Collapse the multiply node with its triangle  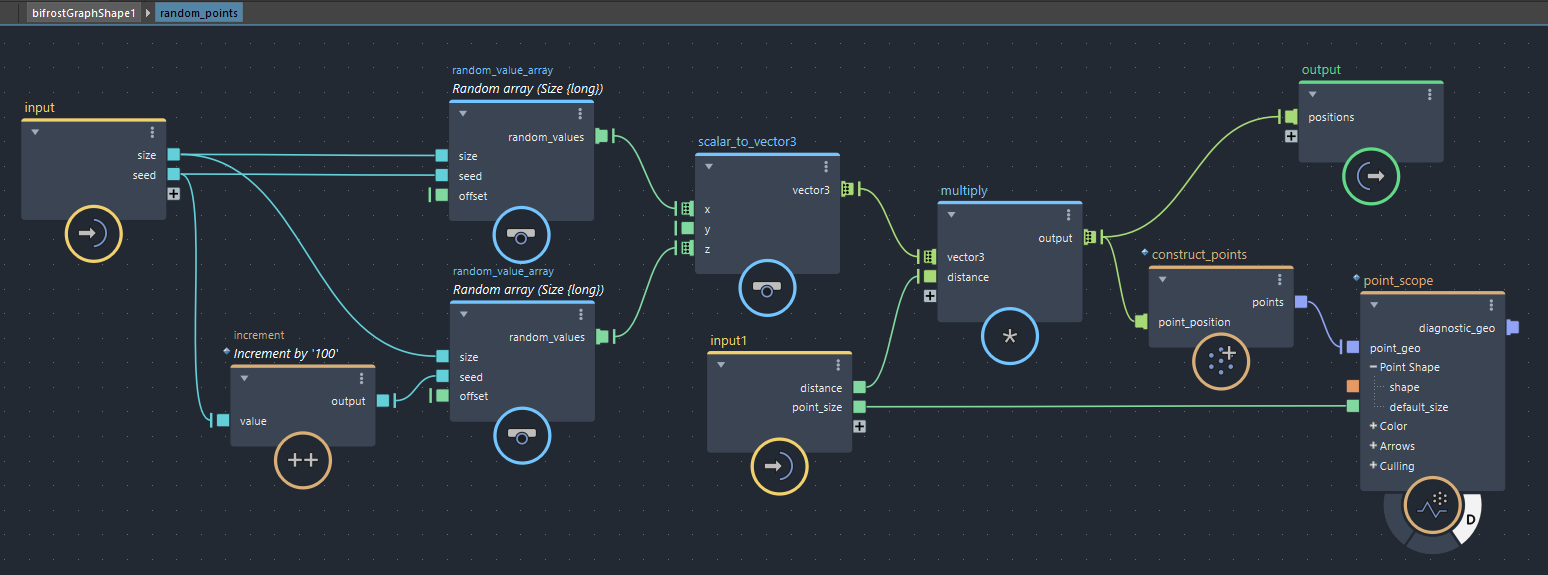952,215
